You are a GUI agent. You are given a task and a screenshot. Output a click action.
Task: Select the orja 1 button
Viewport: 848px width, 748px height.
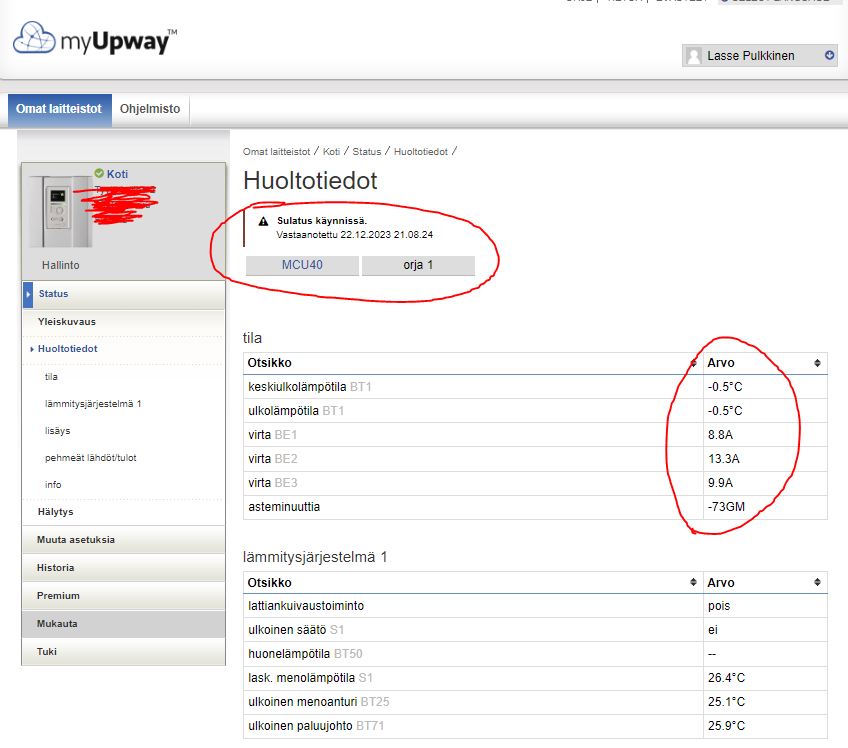(x=417, y=266)
